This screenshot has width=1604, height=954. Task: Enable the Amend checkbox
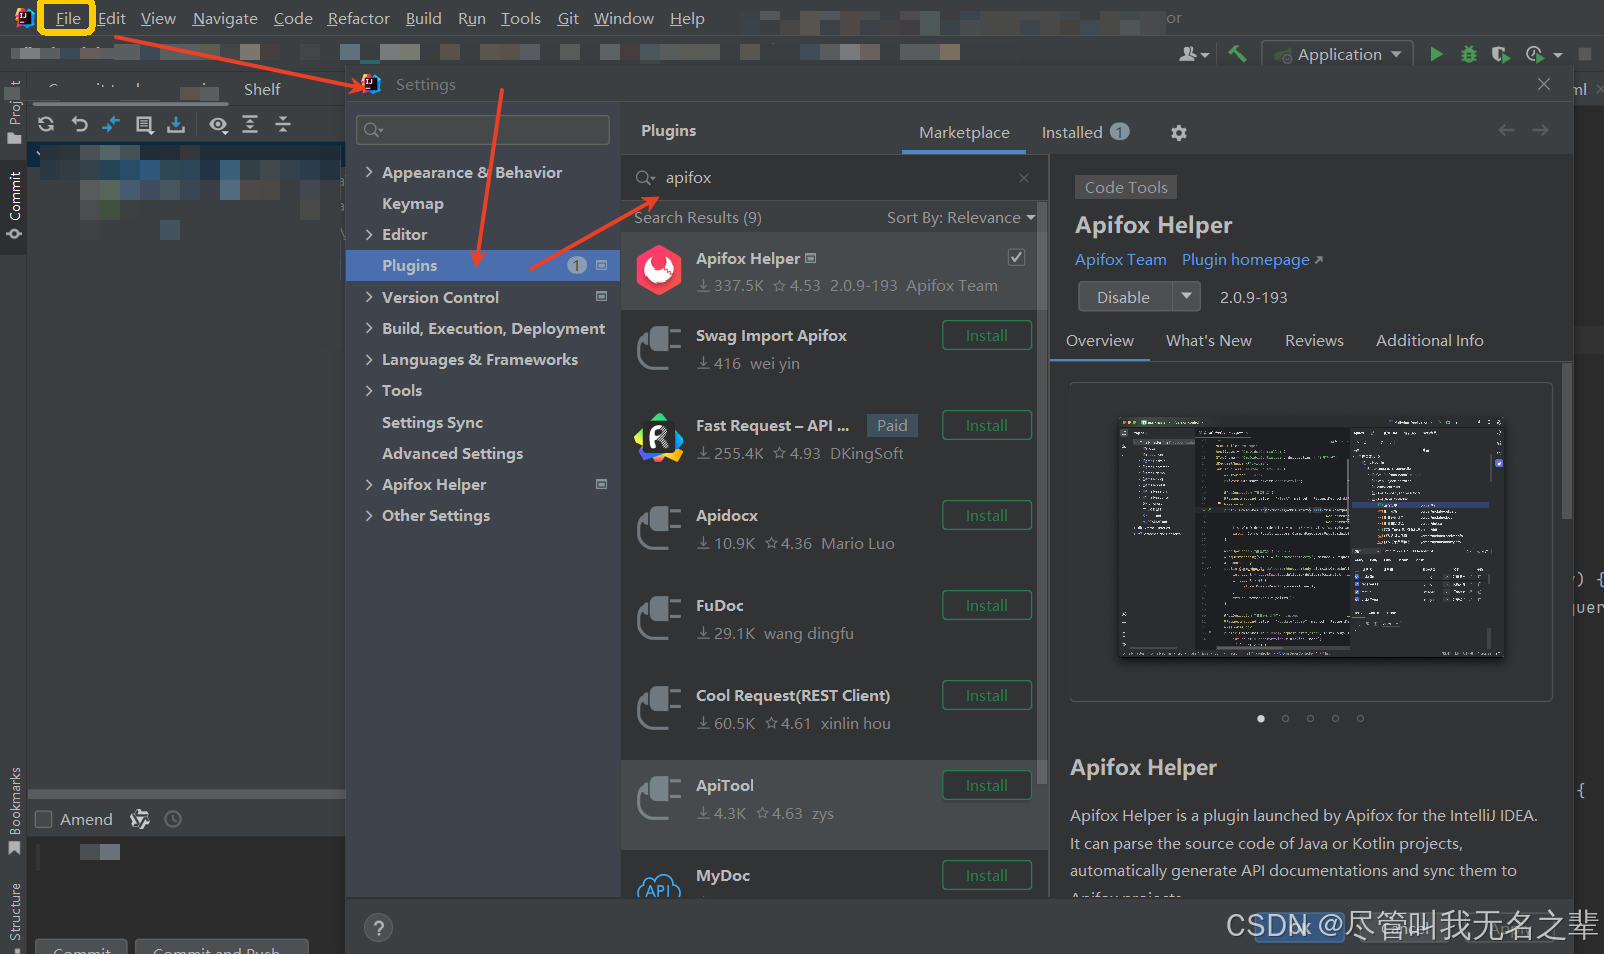click(x=44, y=820)
